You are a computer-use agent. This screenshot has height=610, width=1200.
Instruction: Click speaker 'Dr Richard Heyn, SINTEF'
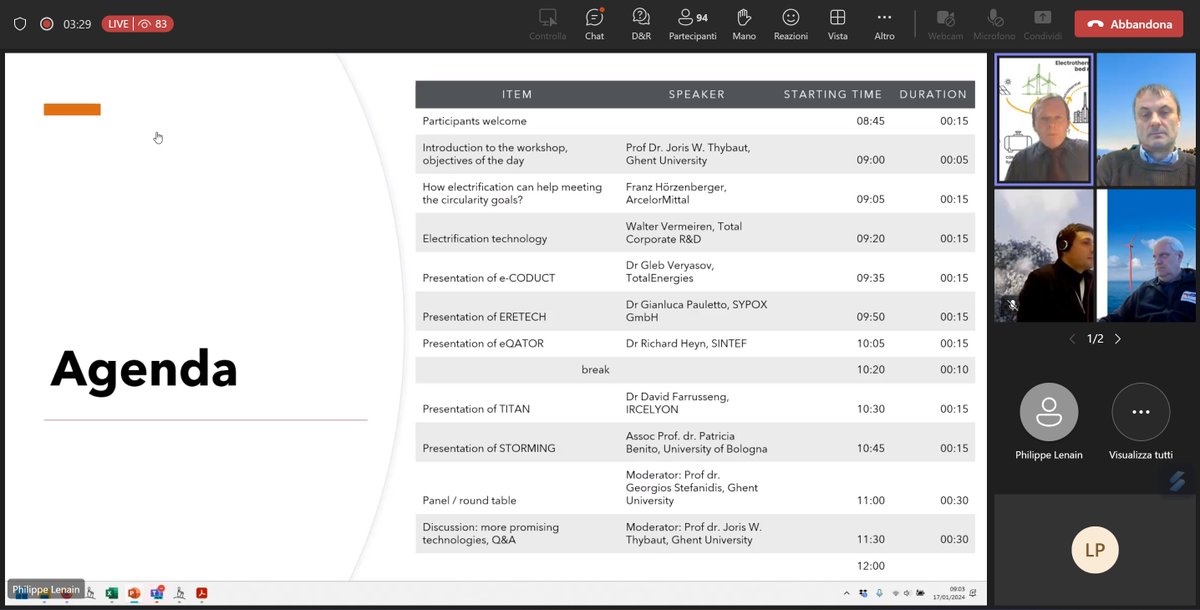[x=686, y=343]
